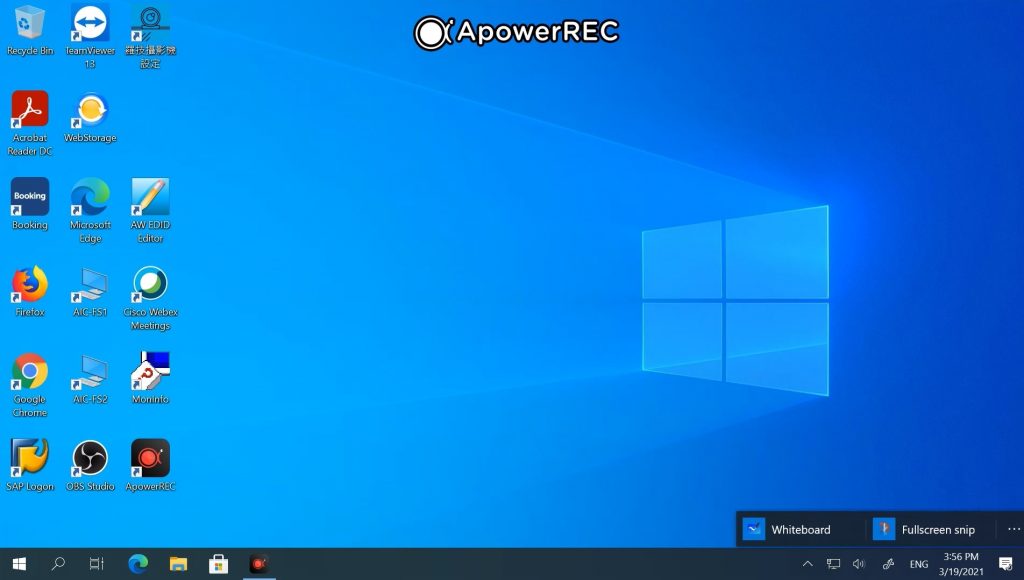The image size is (1024, 580).
Task: Change ENG input language indicator
Action: click(x=919, y=564)
